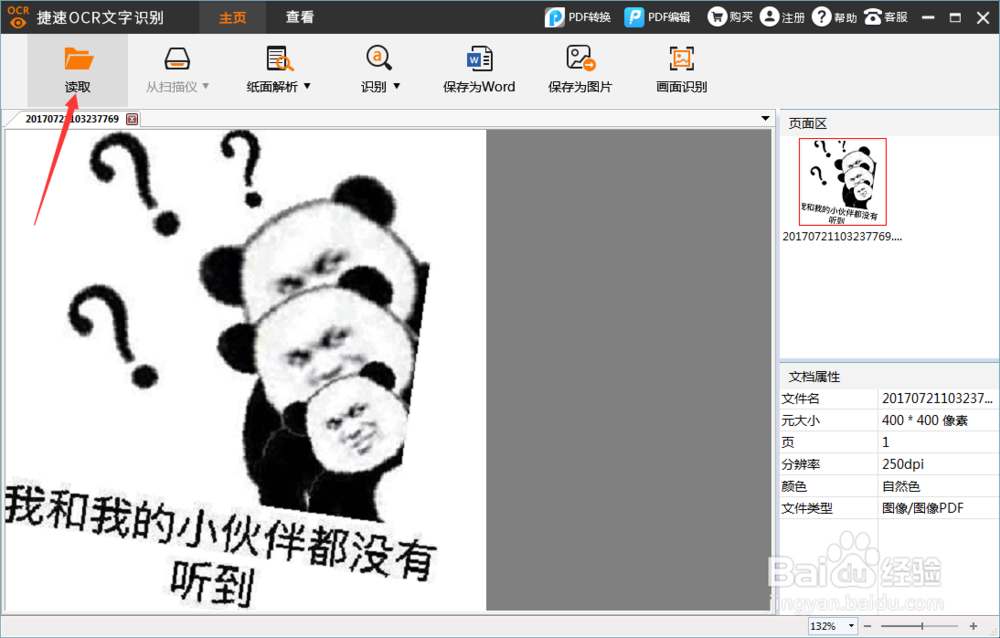Select the page thumbnail in 页面区
The image size is (1000, 638).
[x=841, y=182]
